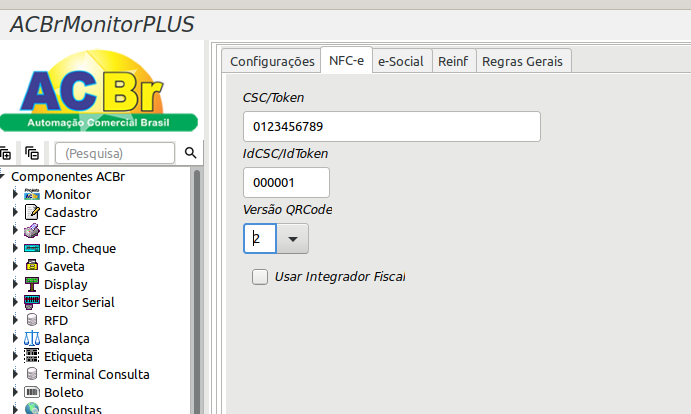Open the Reinf tab
Viewport: 691px width, 414px height.
coord(453,61)
